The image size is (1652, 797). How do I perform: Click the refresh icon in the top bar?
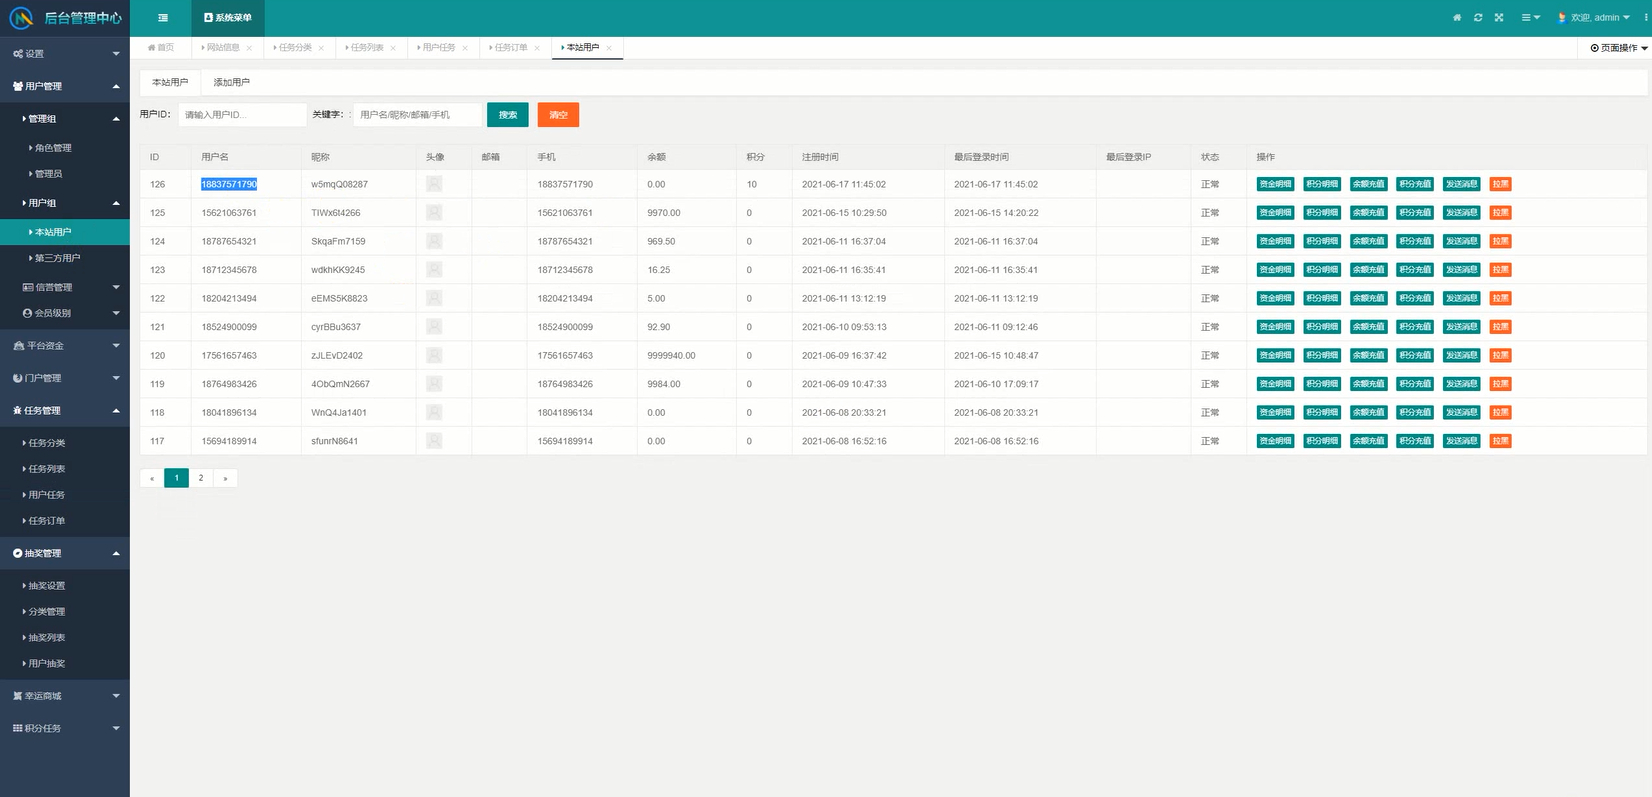[x=1478, y=18]
